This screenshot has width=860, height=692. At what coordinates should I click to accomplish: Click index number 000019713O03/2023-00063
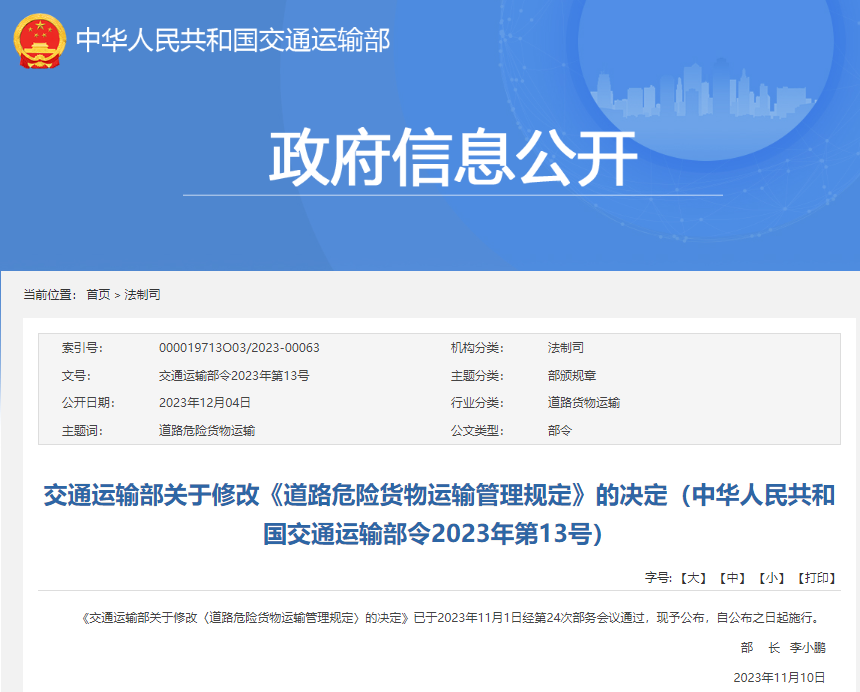point(239,348)
